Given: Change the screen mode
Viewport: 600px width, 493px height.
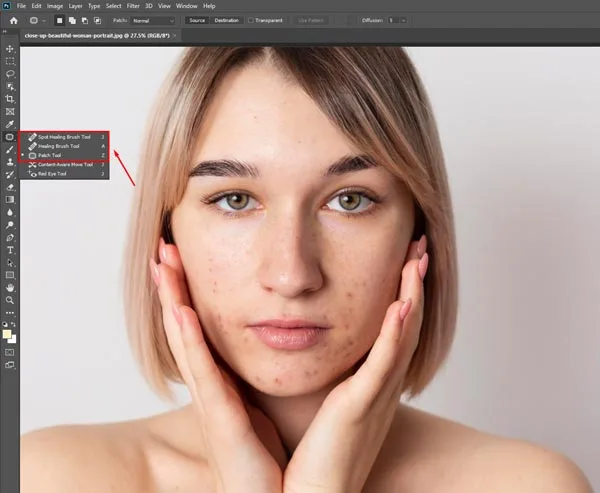Looking at the screenshot, I should pyautogui.click(x=10, y=365).
